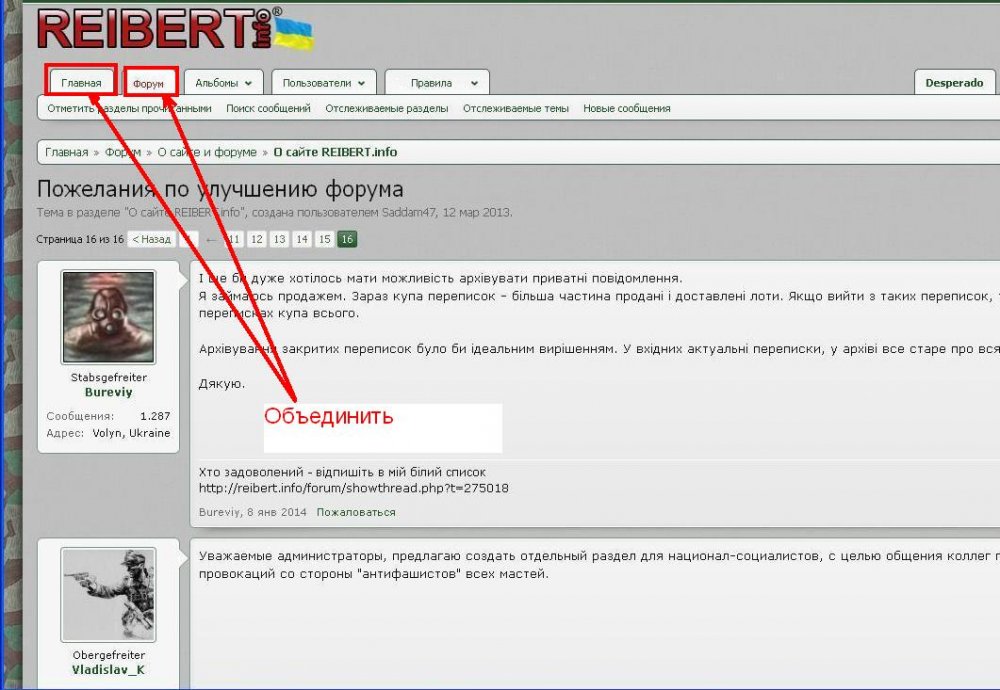Click Bureviy's message count 1.287
Viewport: 1000px width, 690px height.
[x=155, y=416]
